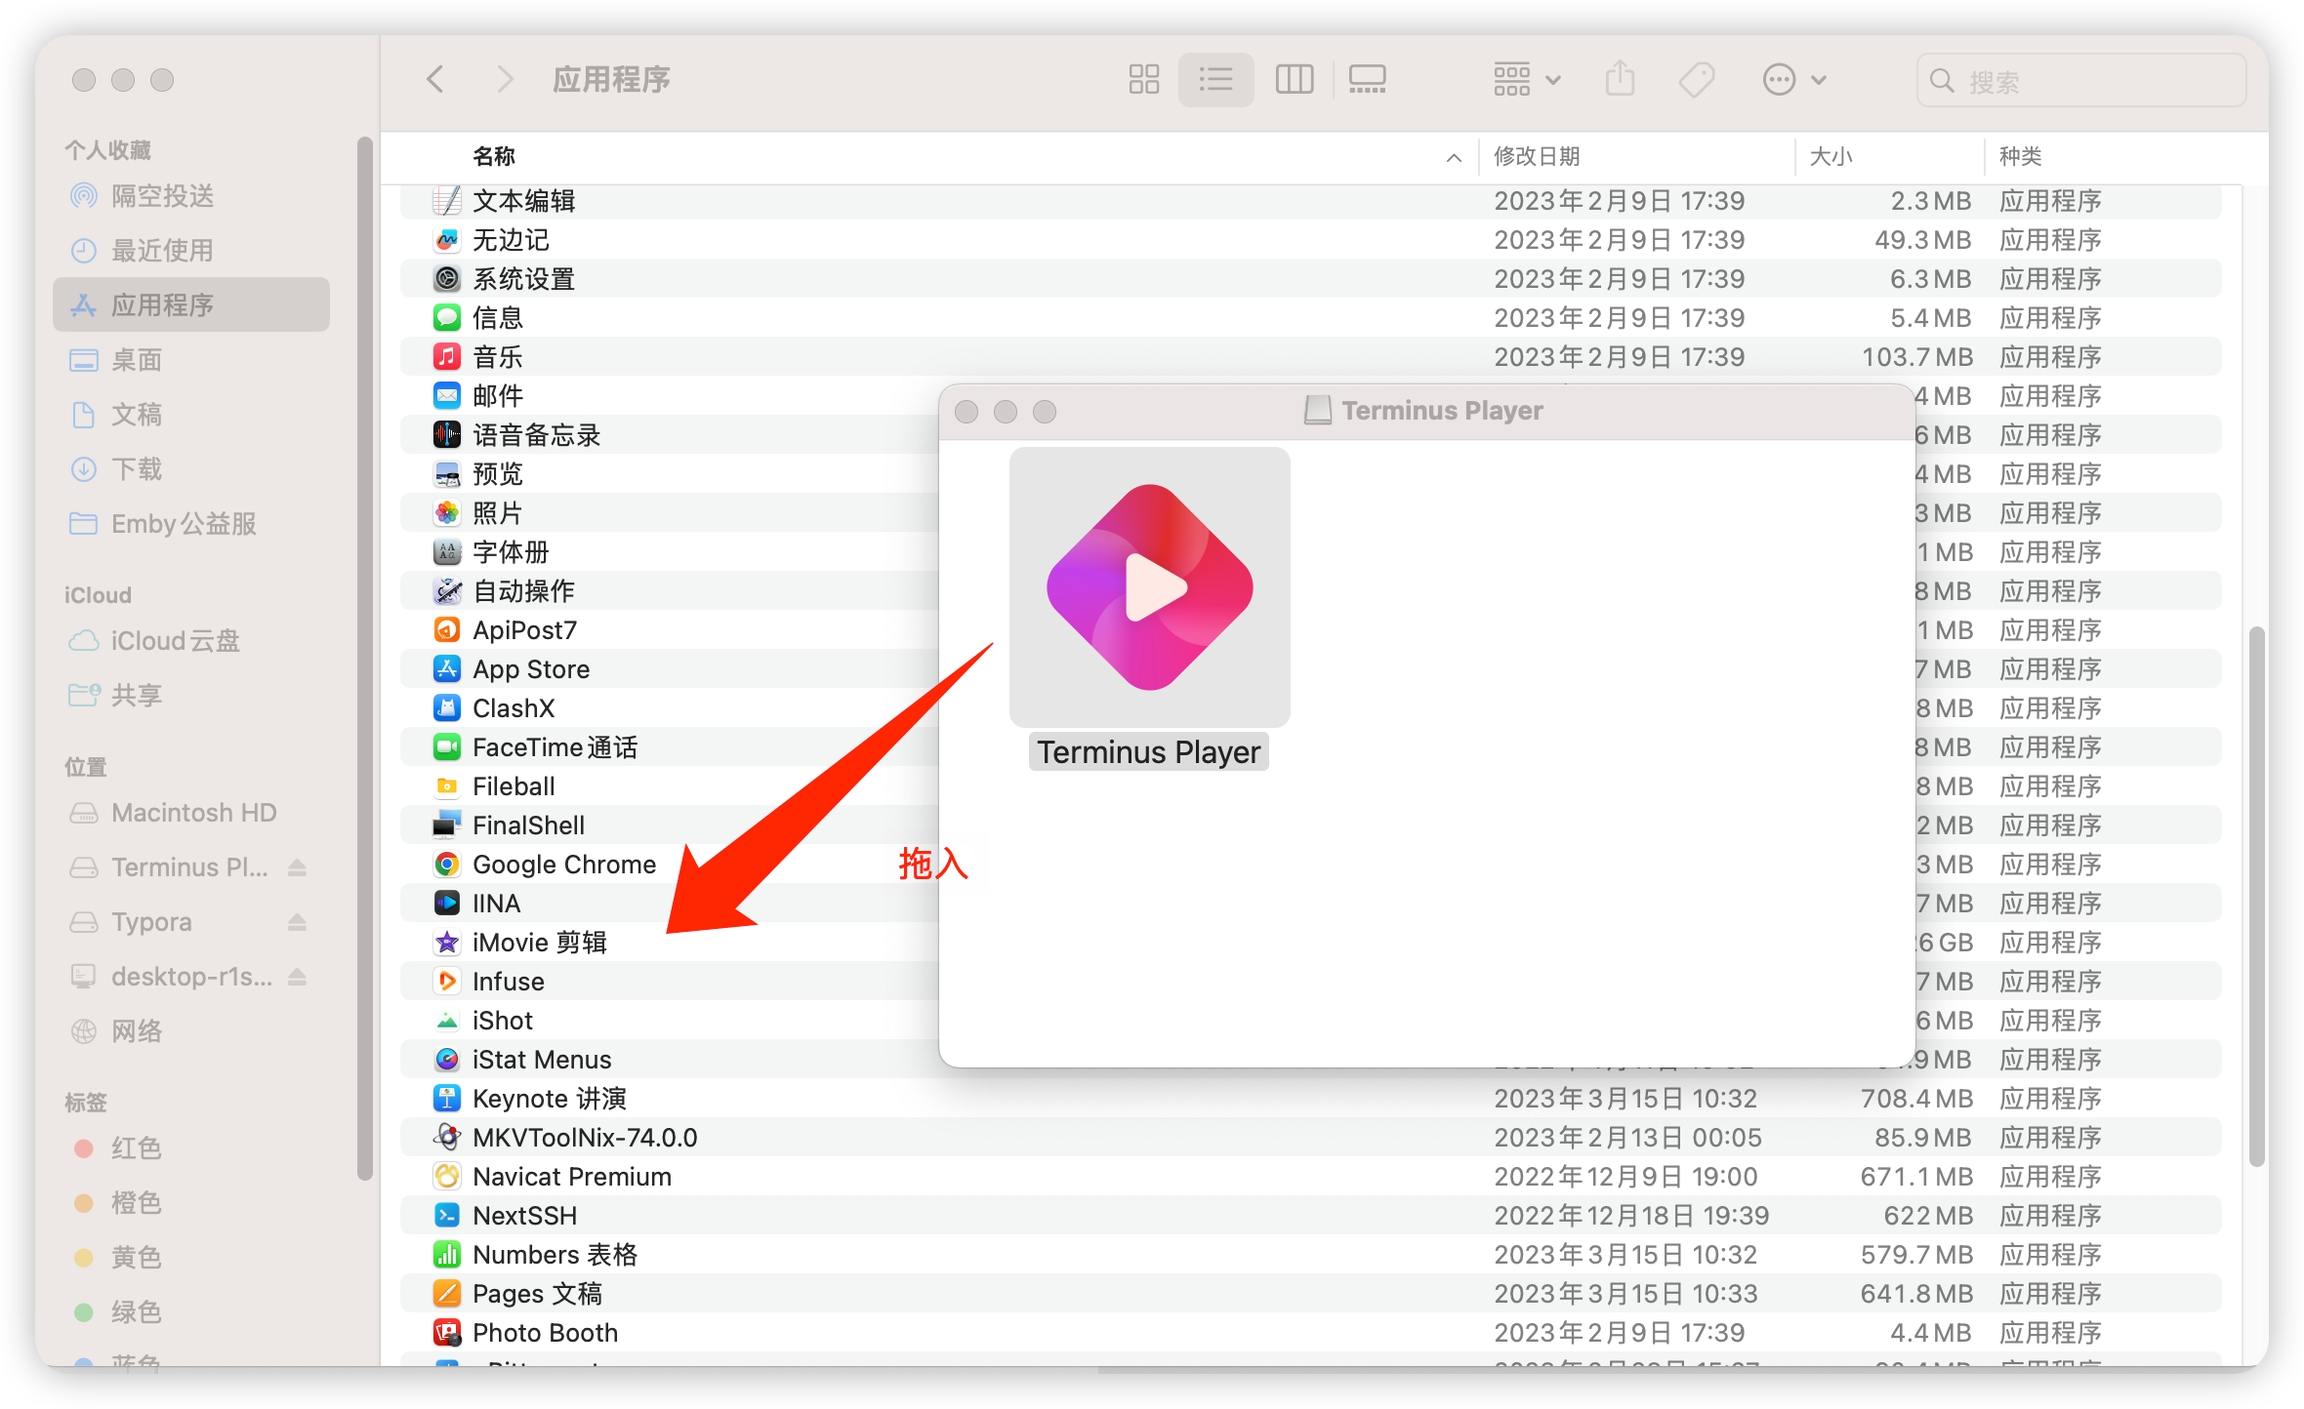Go back with the left chevron

click(435, 79)
